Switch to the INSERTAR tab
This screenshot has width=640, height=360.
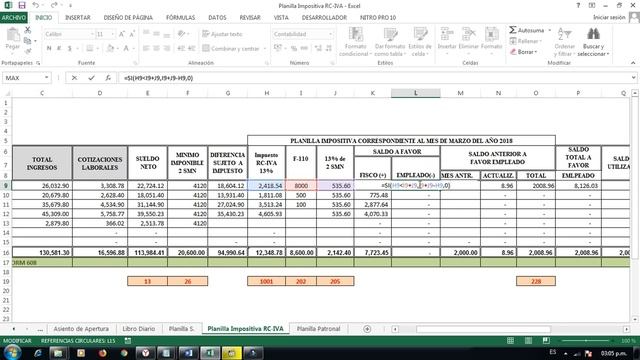(78, 18)
